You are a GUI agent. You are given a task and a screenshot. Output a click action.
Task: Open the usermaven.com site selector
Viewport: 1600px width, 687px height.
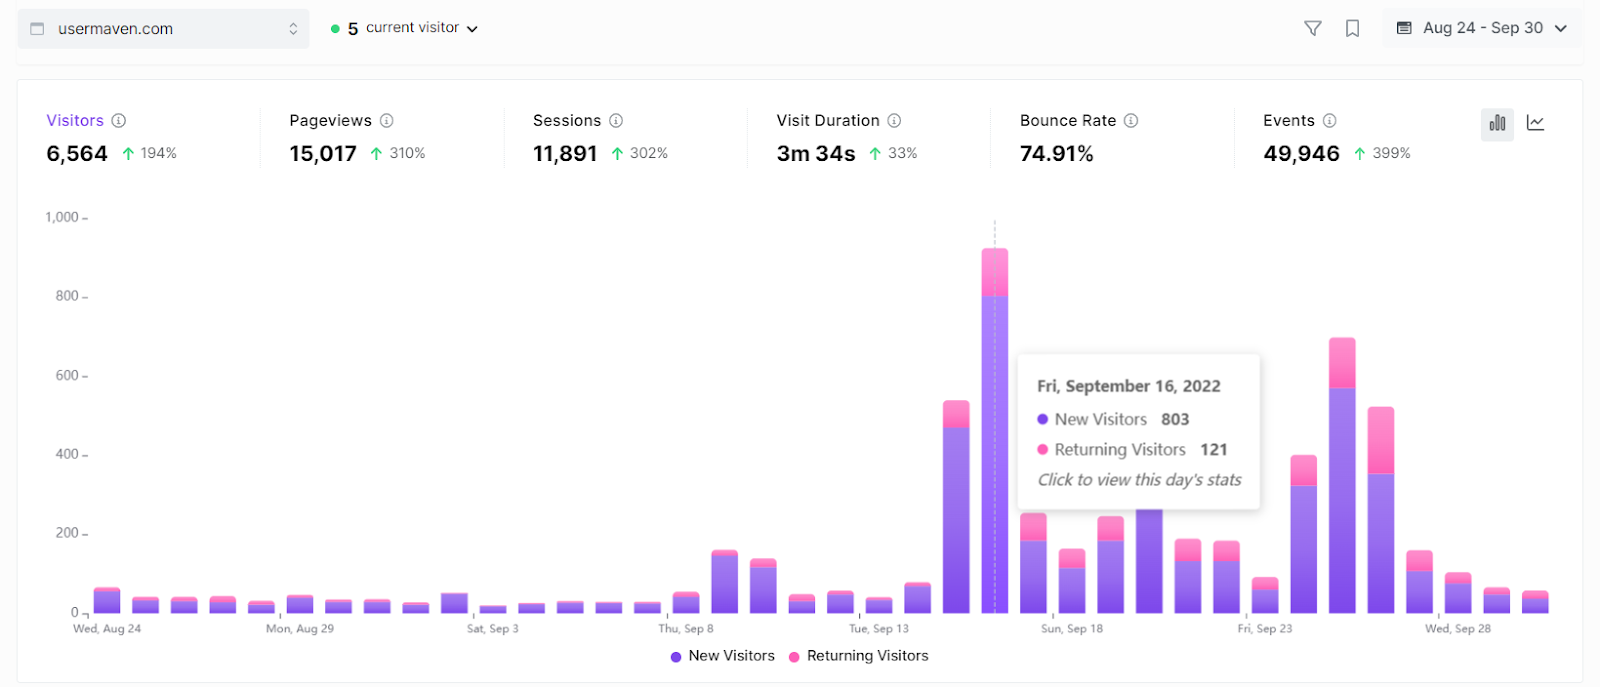[x=164, y=29]
